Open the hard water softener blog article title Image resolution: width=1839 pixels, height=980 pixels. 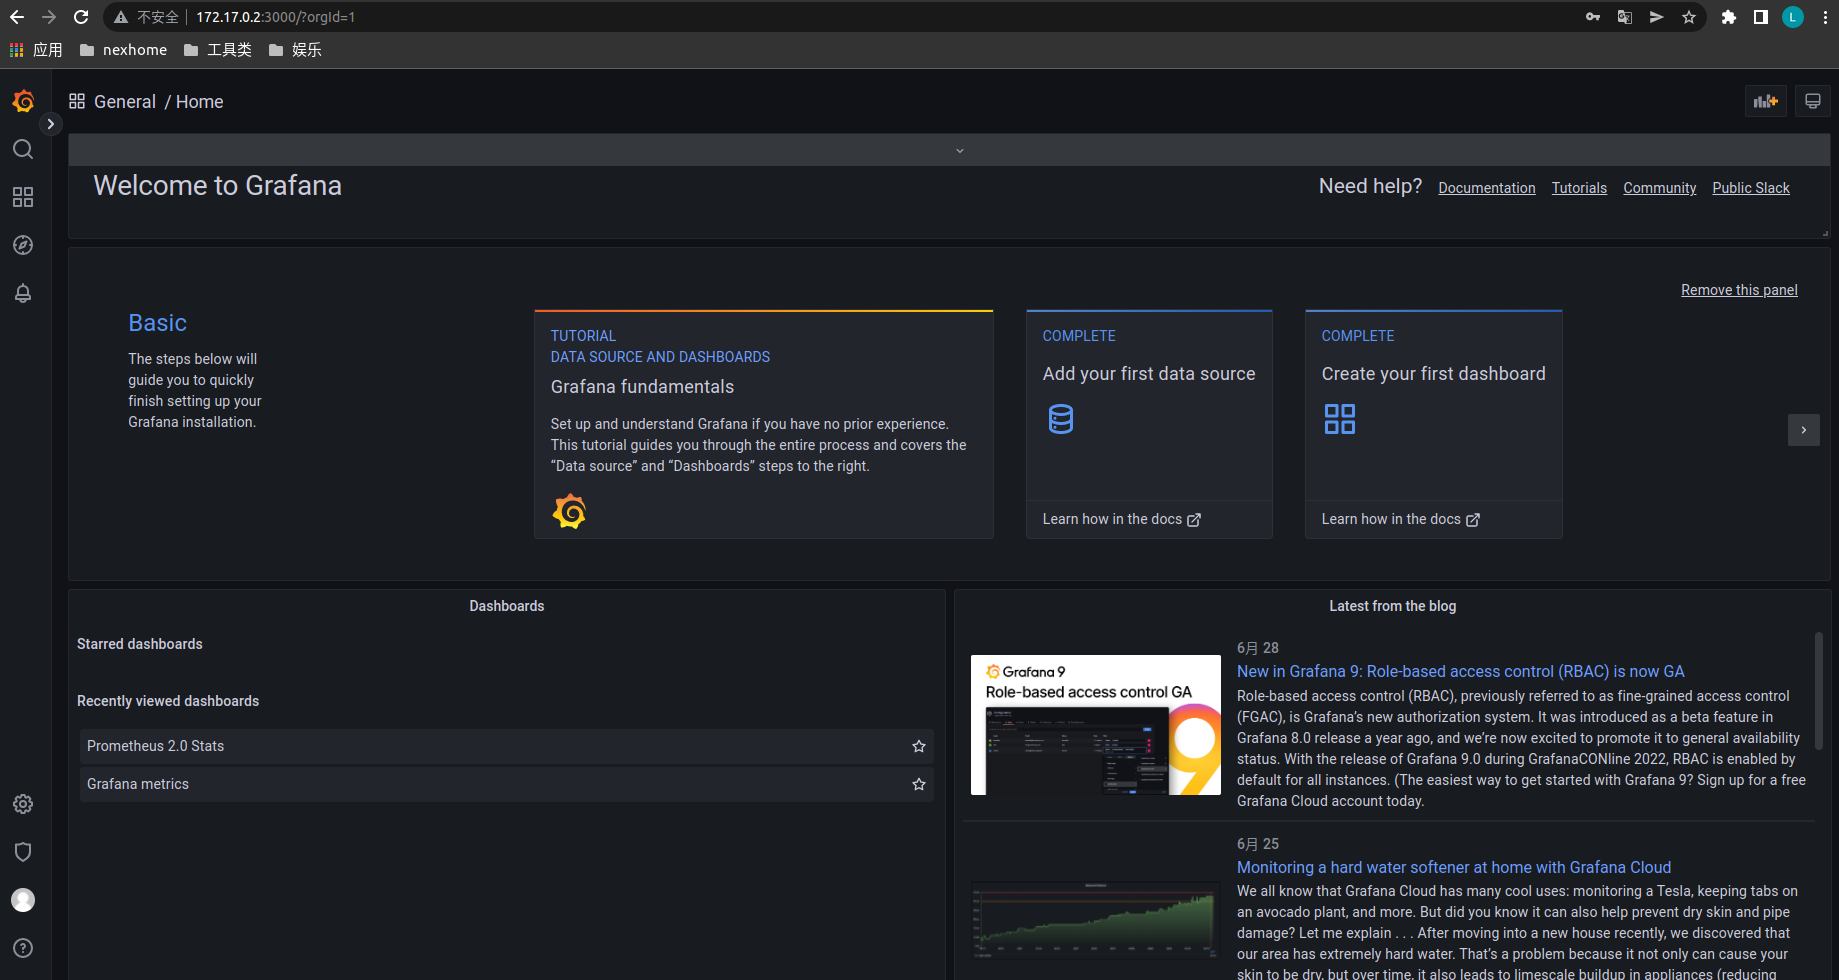pyautogui.click(x=1454, y=868)
